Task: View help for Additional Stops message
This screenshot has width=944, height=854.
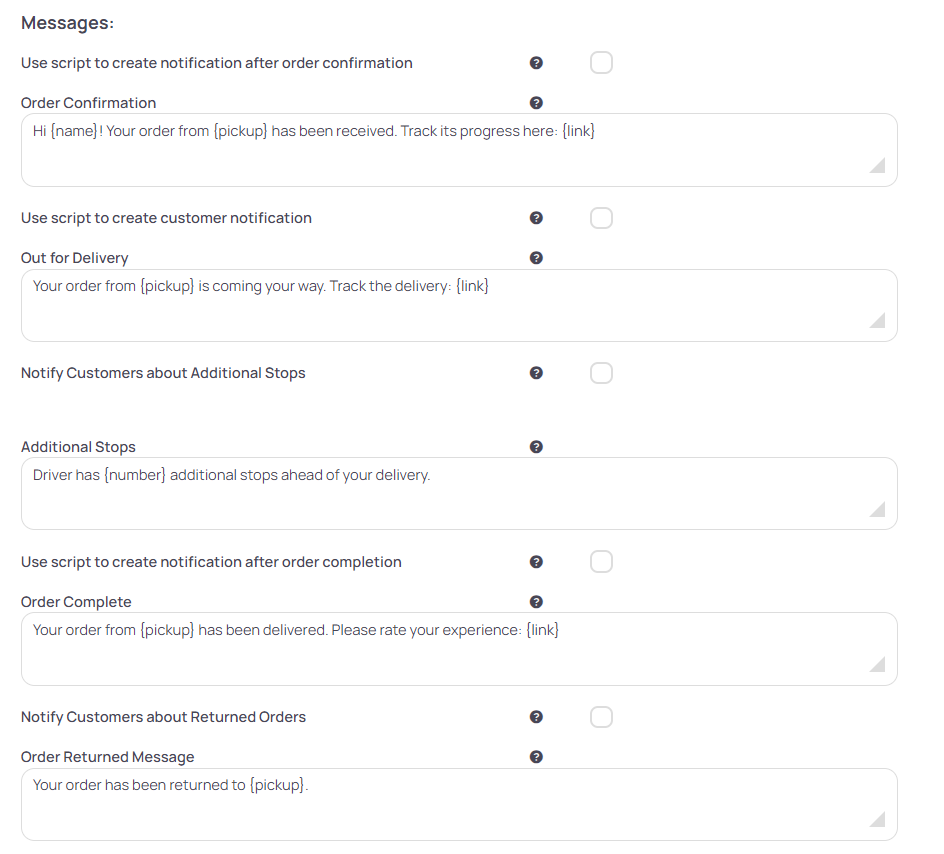Action: [x=537, y=447]
